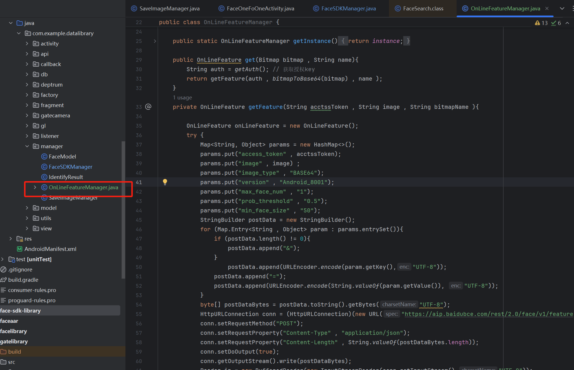This screenshot has width=575, height=372.
Task: Expand the gl package
Action: click(x=27, y=126)
